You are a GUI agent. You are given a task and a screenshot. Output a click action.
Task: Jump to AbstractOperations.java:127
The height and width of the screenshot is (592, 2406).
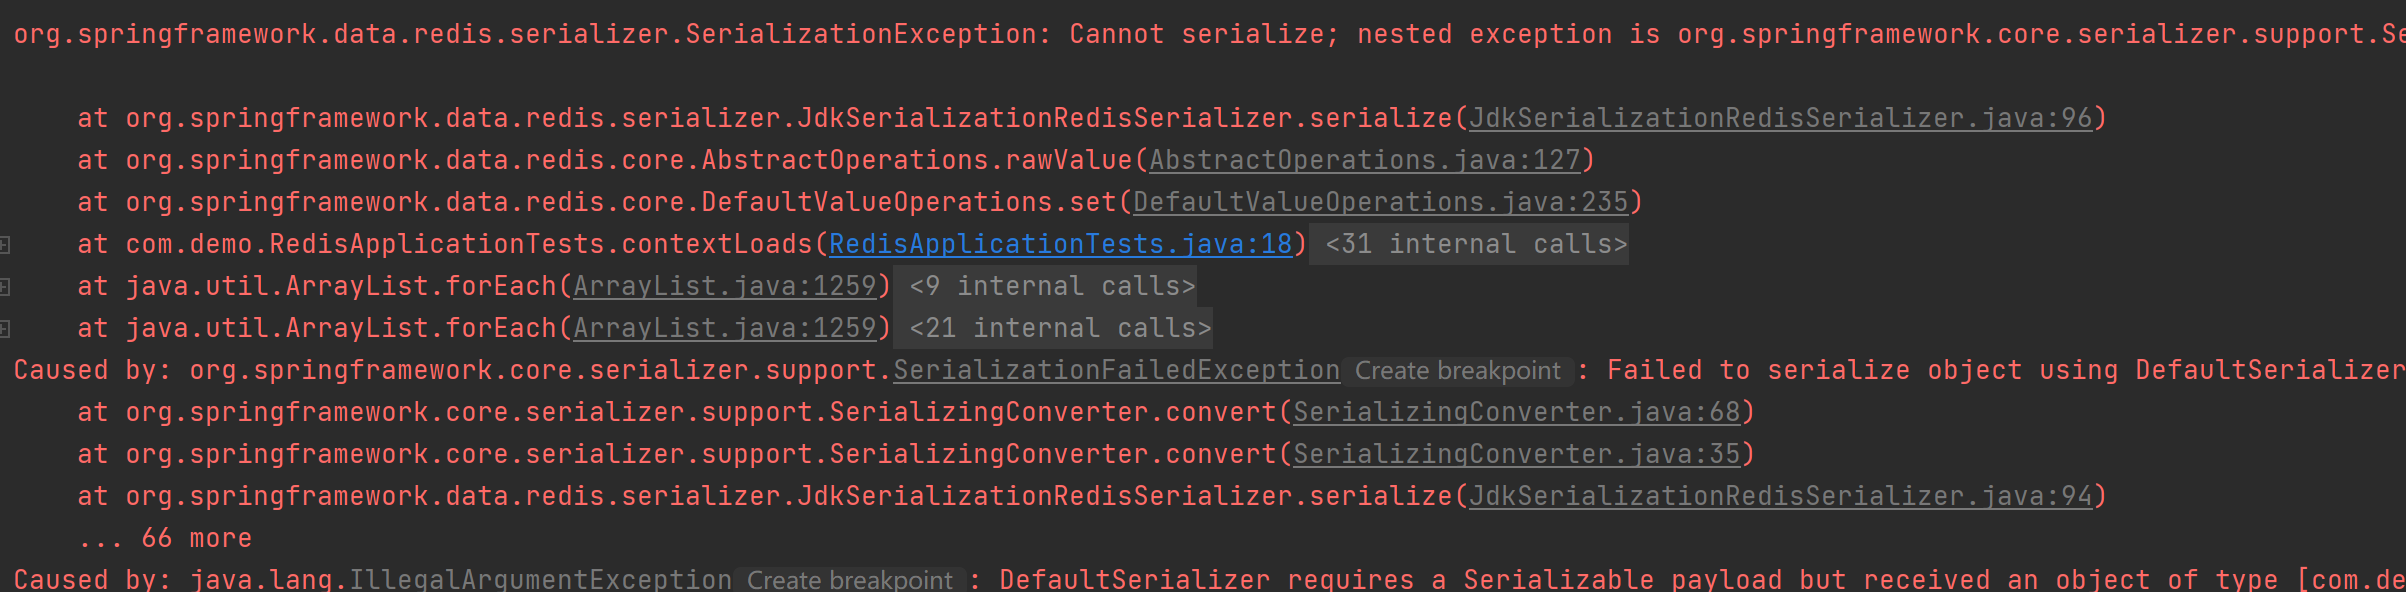pos(1365,160)
